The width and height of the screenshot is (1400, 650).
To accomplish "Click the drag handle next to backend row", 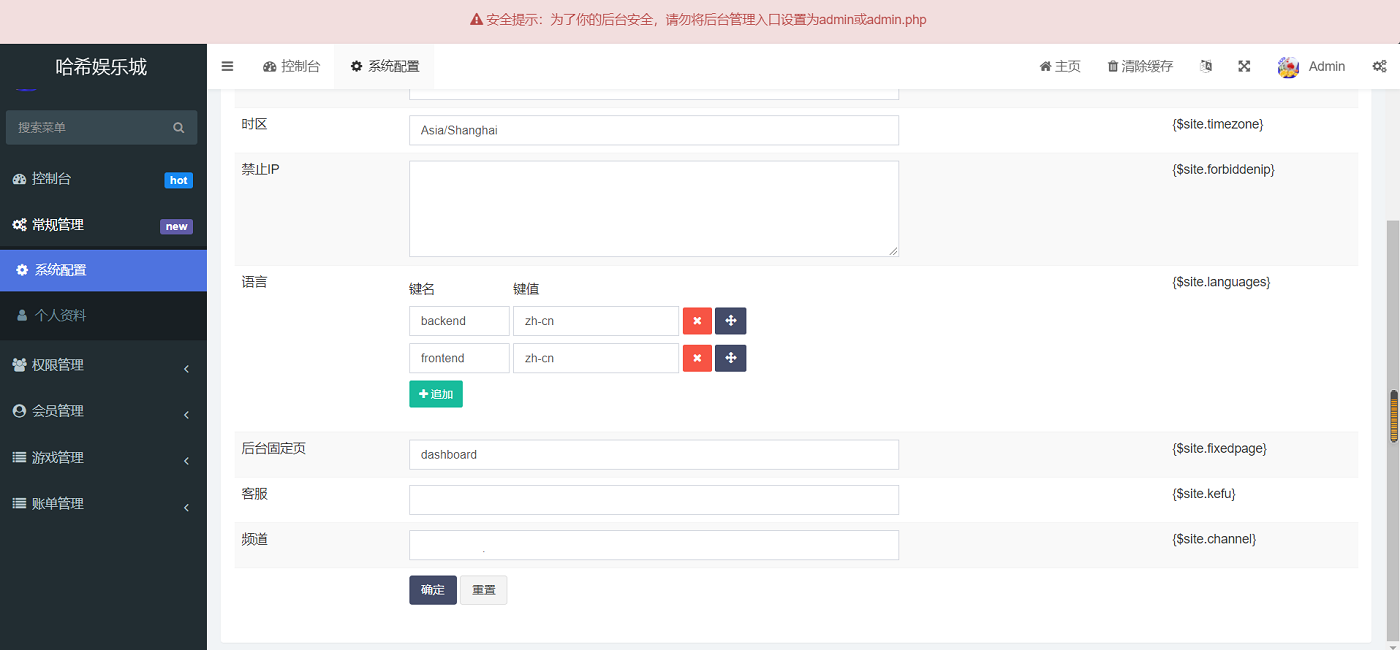I will tap(731, 320).
